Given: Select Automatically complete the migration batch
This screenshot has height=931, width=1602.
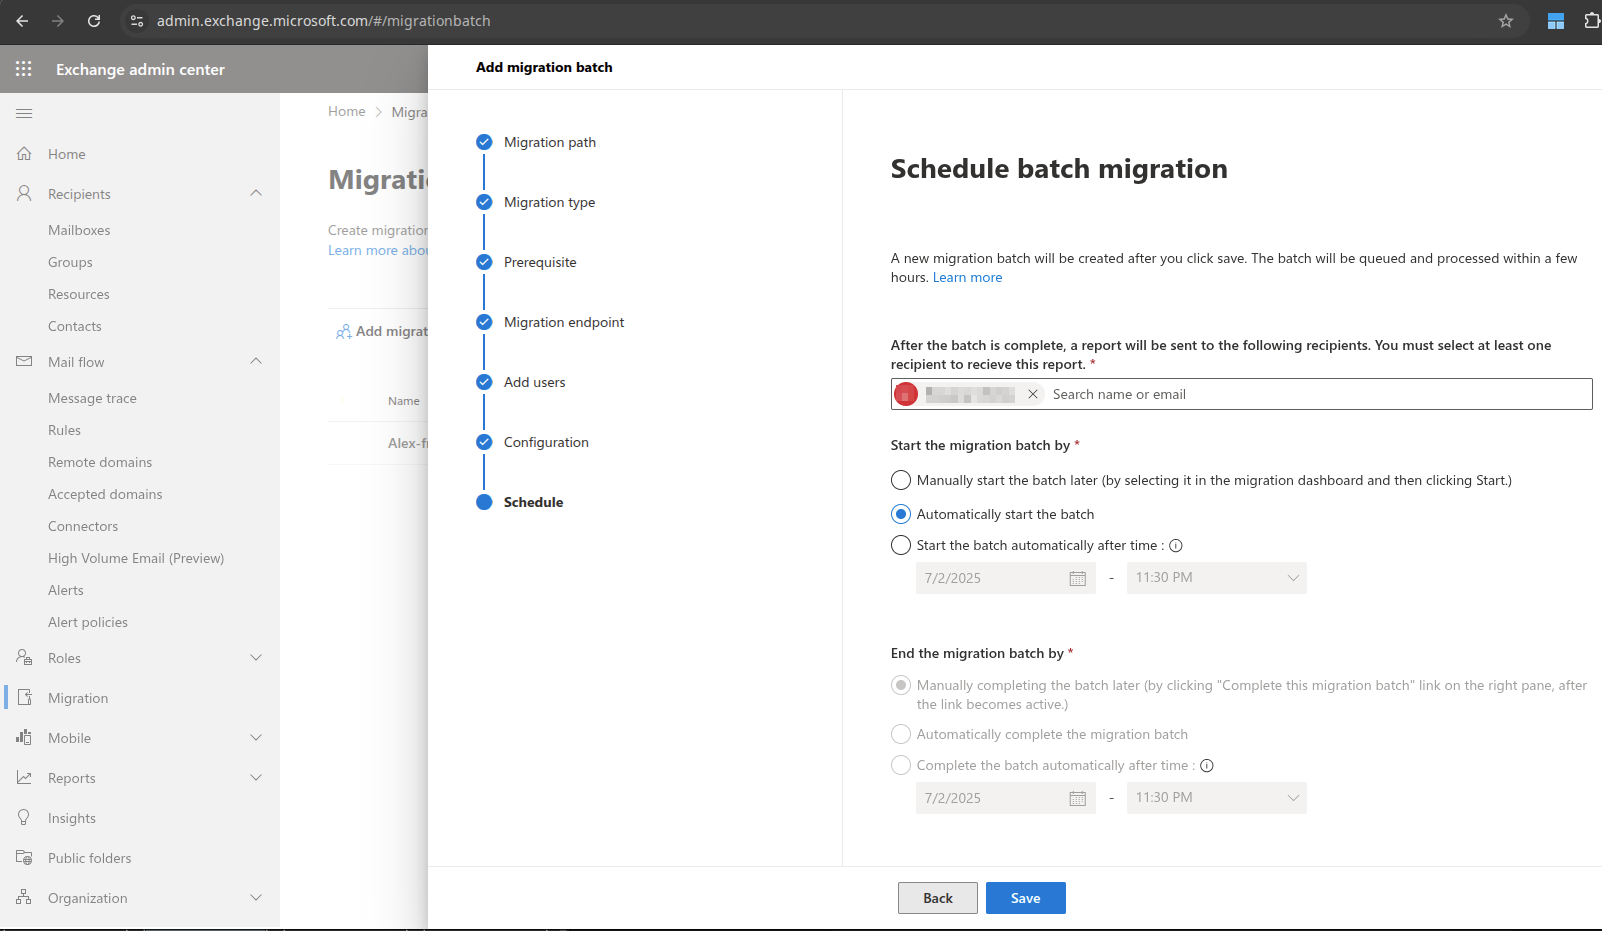Looking at the screenshot, I should pyautogui.click(x=901, y=734).
